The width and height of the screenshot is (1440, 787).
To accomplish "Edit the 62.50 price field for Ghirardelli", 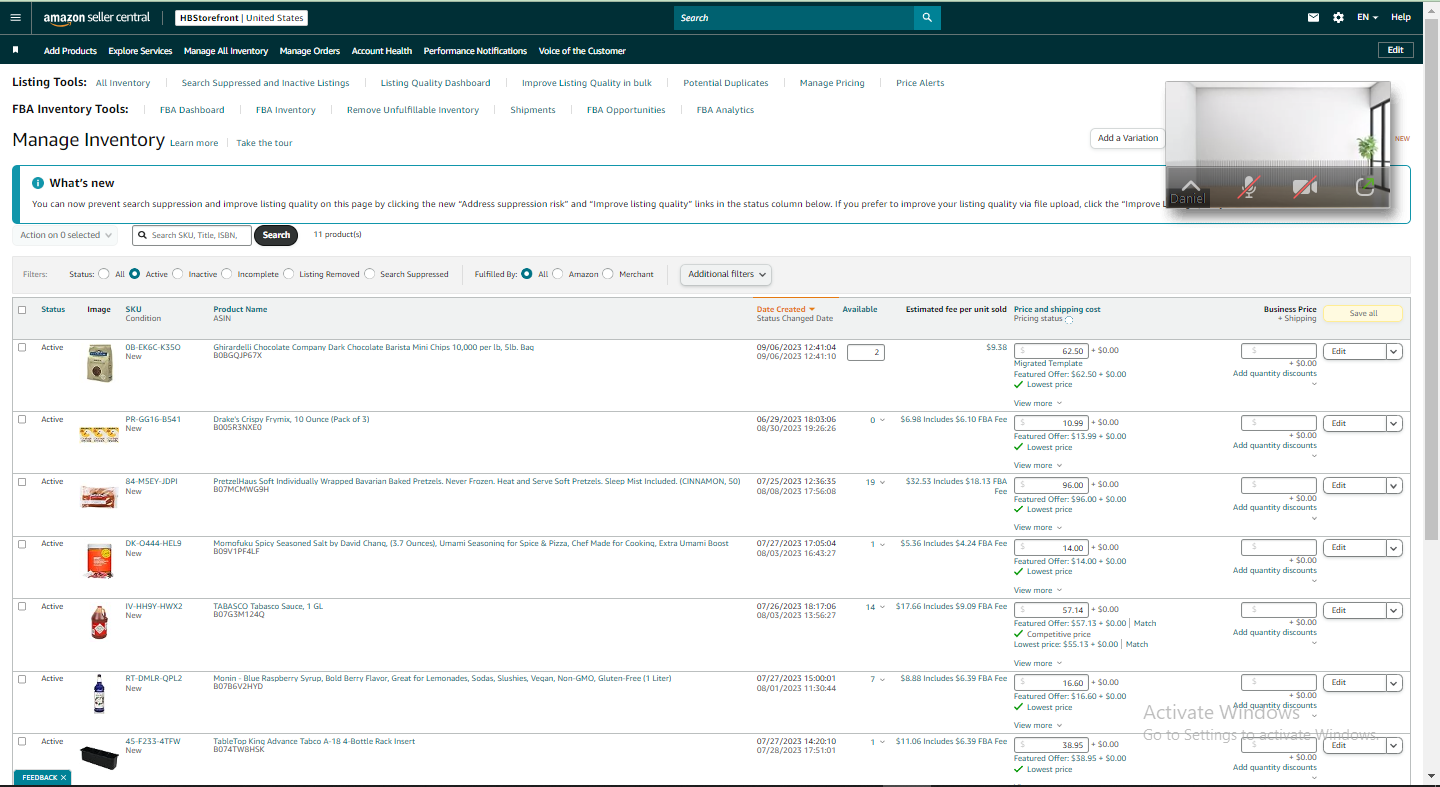I will pyautogui.click(x=1051, y=351).
